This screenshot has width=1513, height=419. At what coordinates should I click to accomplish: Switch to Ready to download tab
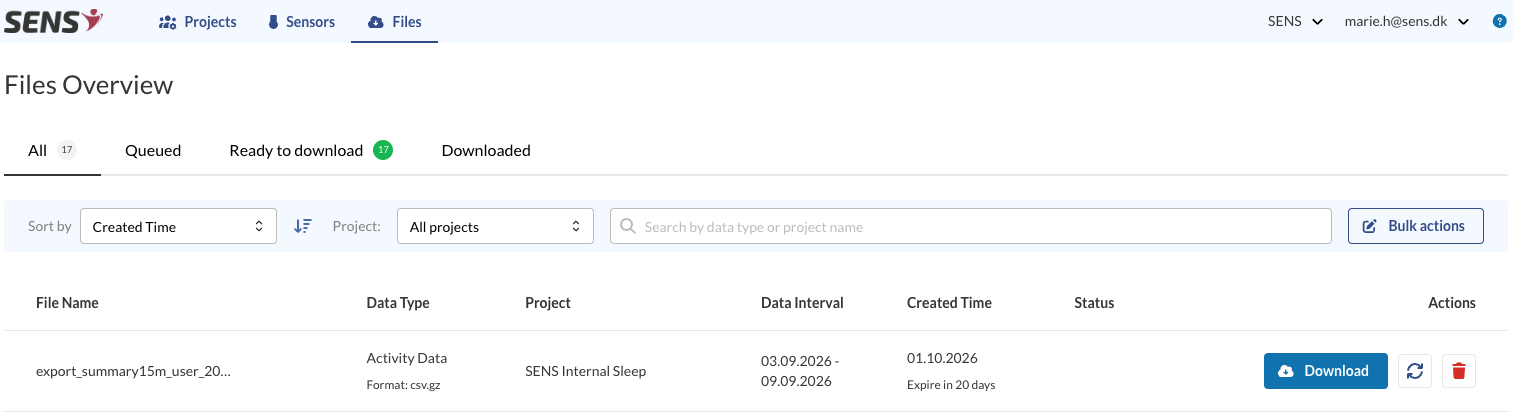[311, 150]
